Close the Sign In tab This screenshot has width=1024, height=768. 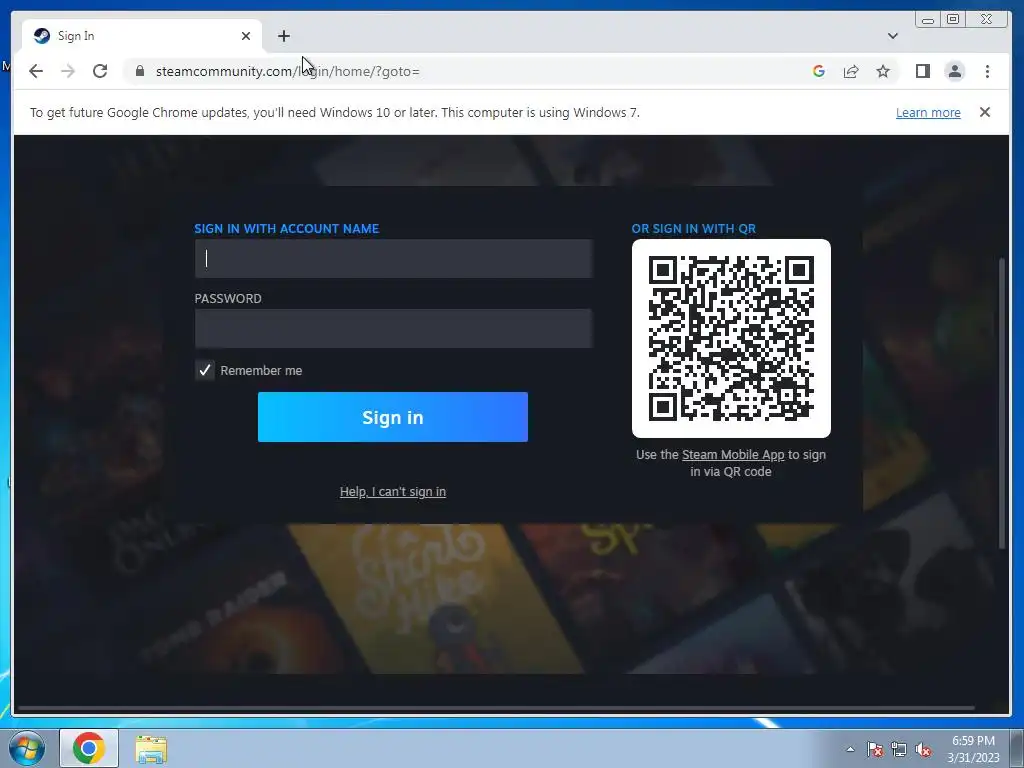point(246,36)
